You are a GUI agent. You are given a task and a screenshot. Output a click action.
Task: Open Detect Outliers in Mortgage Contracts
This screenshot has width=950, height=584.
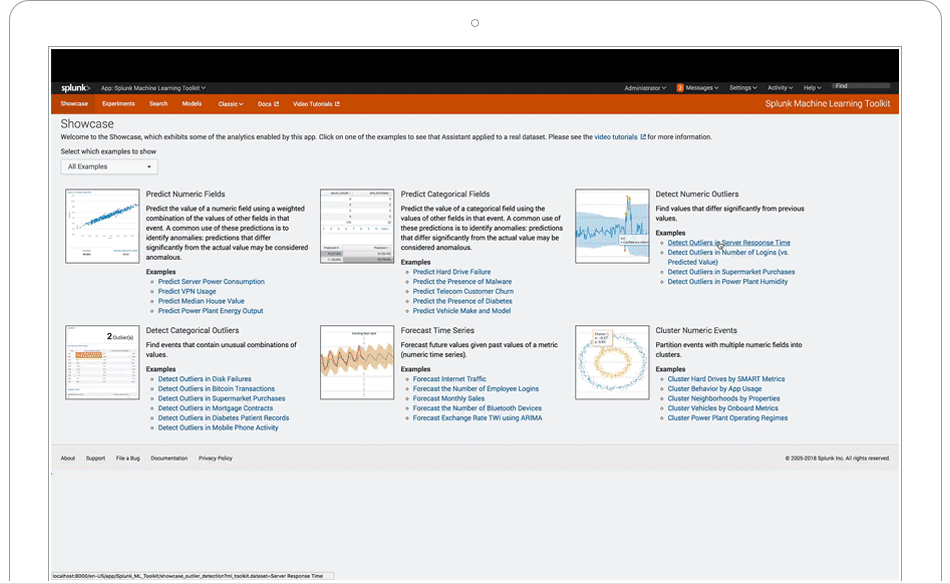[x=215, y=408]
